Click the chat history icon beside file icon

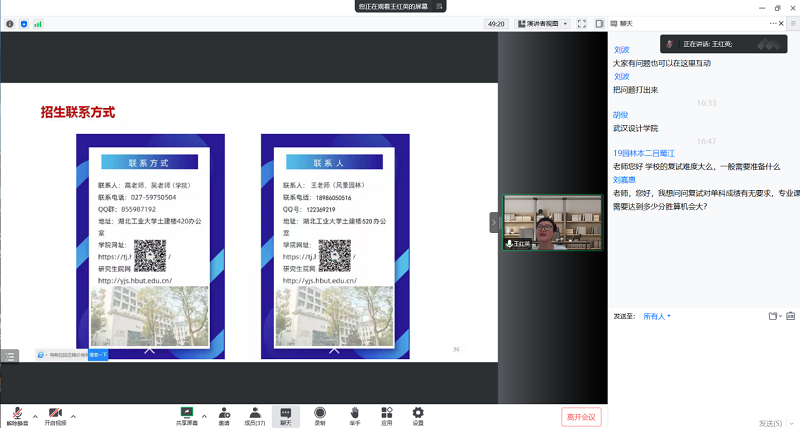pyautogui.click(x=790, y=316)
